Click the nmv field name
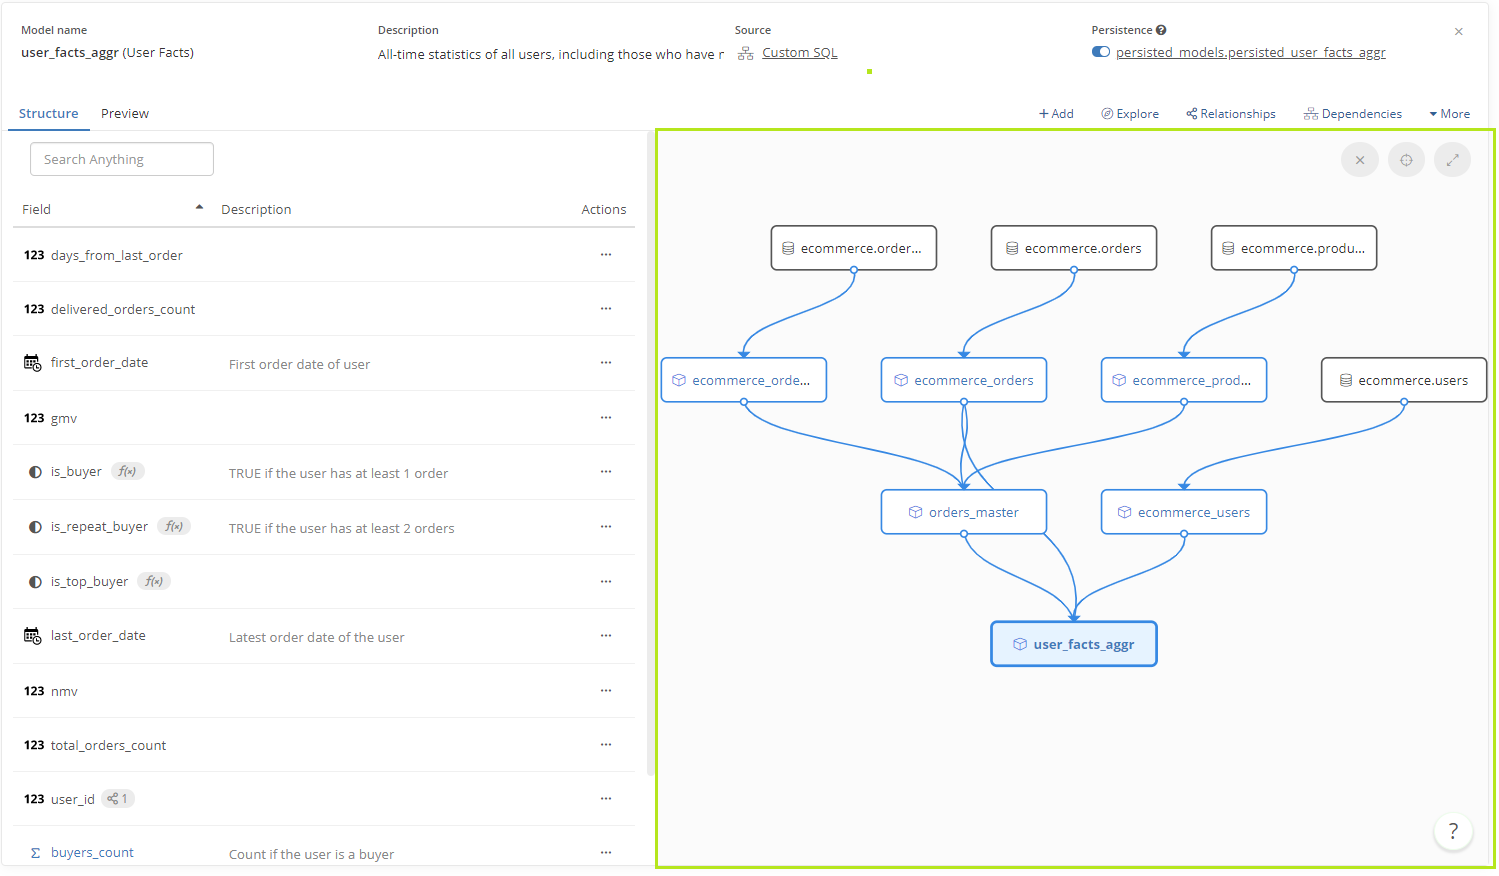Viewport: 1499px width, 876px height. coord(64,691)
